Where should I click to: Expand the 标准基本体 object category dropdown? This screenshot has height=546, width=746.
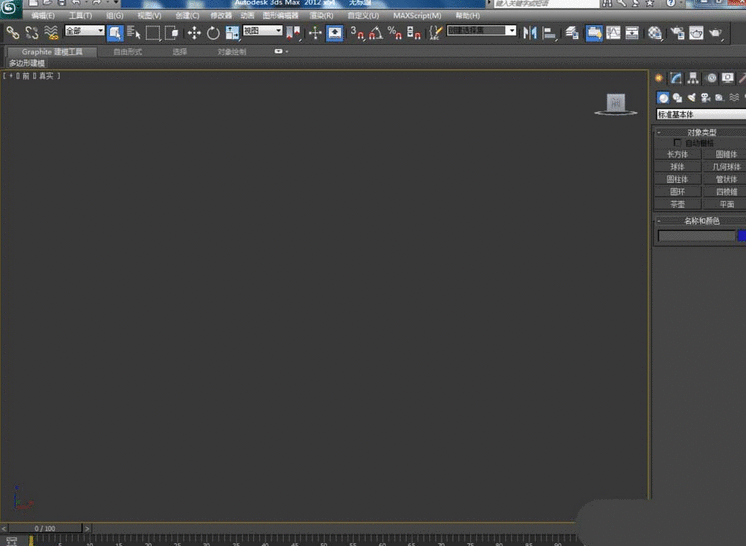[x=700, y=115]
